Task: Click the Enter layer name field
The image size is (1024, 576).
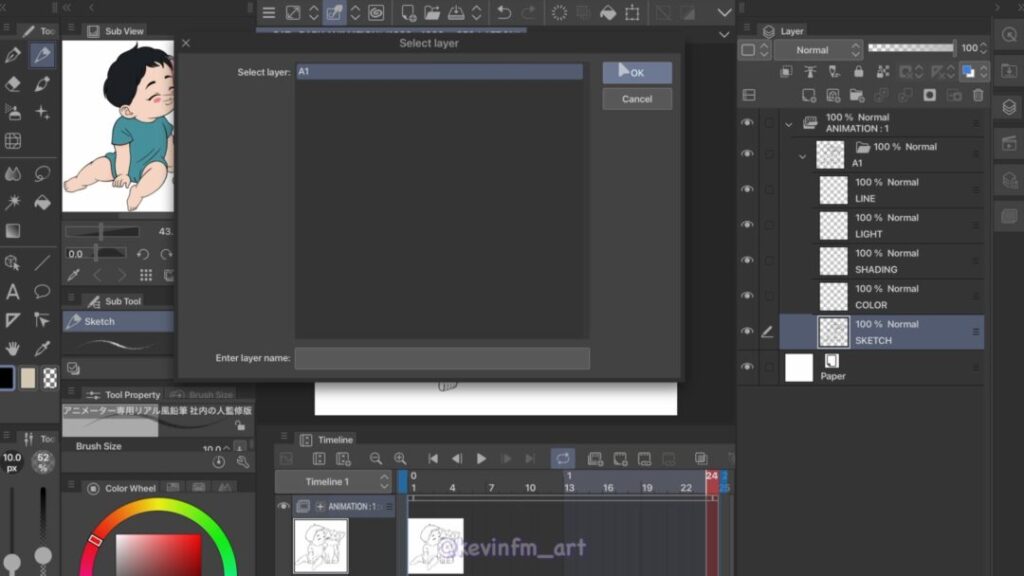Action: tap(442, 358)
